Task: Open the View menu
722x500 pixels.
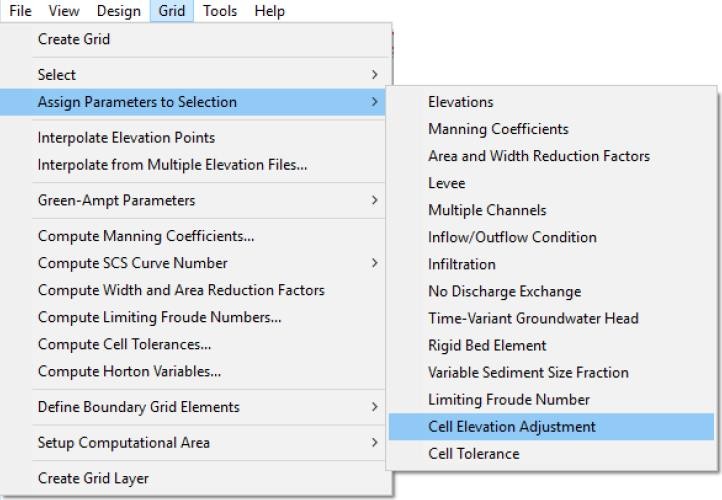Action: [x=64, y=11]
